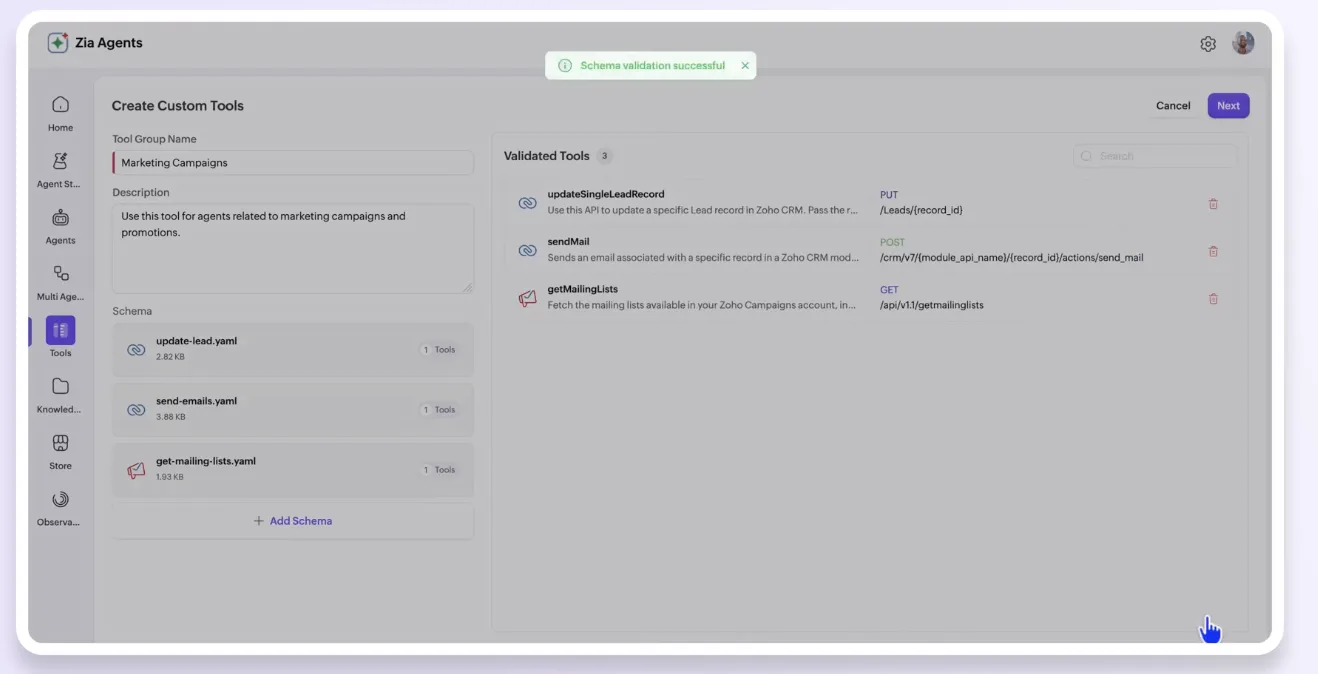Click the search magnifier icon
1318x674 pixels.
click(1087, 156)
